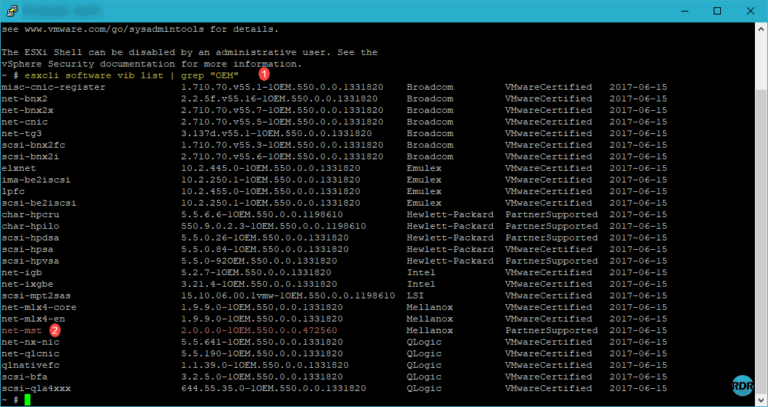Click Hewlett-Packard vendor in char-hpcru row

click(450, 215)
